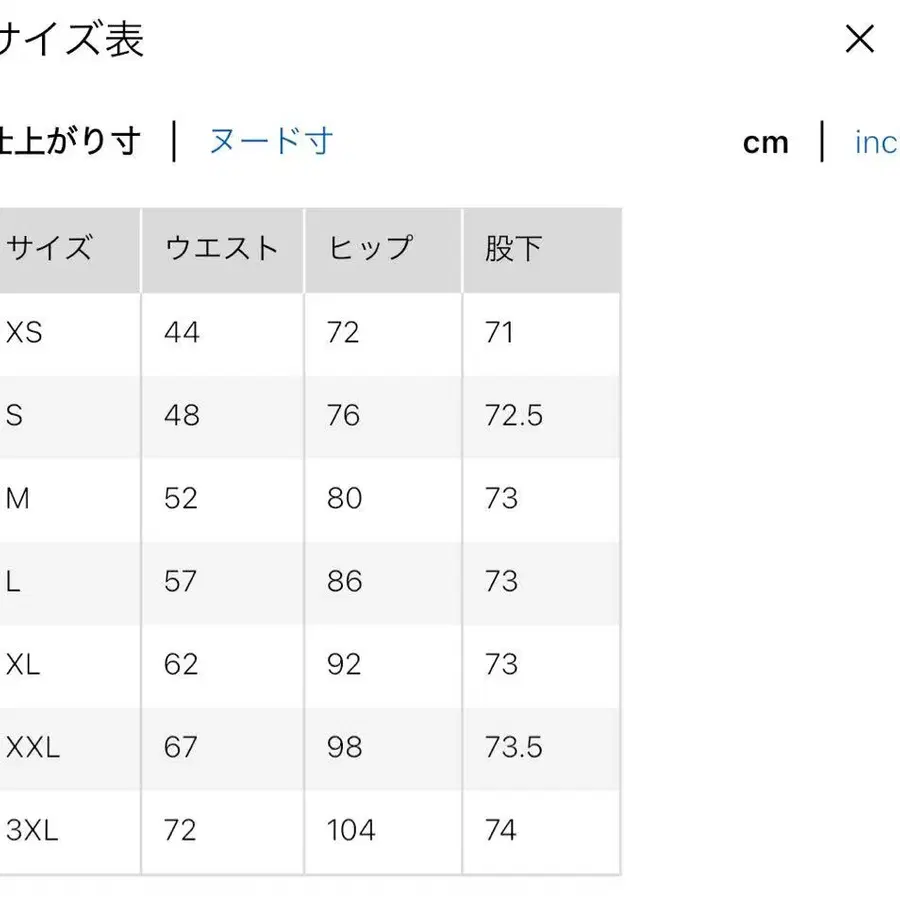Click waist value 67 for XXL
The height and width of the screenshot is (900, 900).
tap(181, 747)
